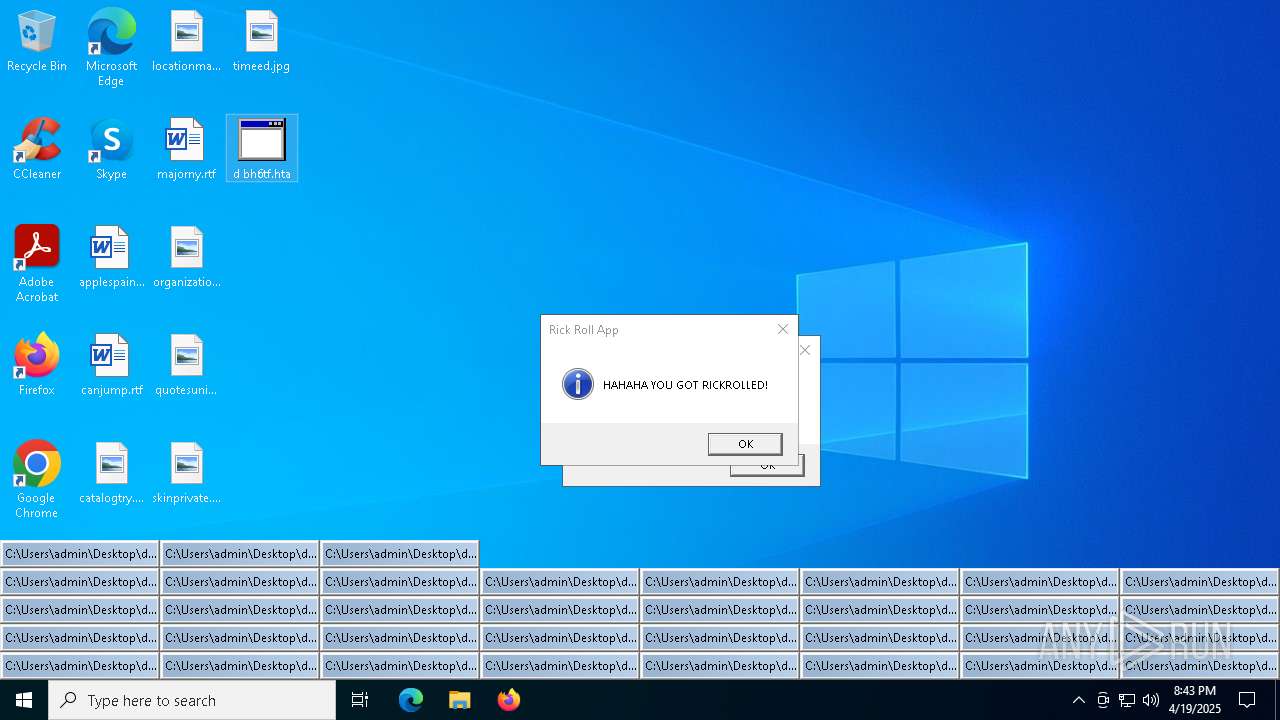Close the front Rick Roll App dialog
The height and width of the screenshot is (720, 1280).
tap(783, 329)
